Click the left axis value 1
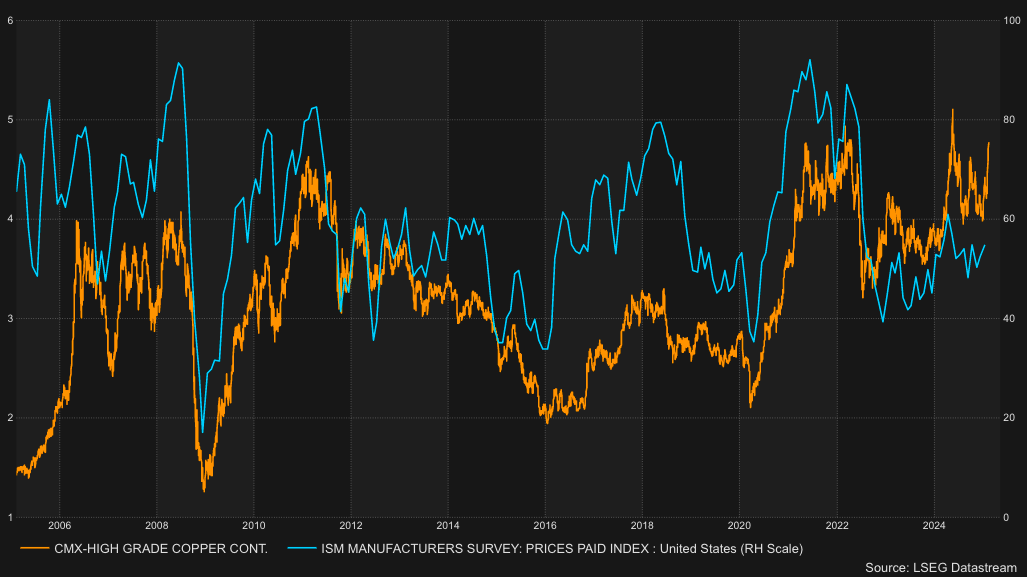 10,517
